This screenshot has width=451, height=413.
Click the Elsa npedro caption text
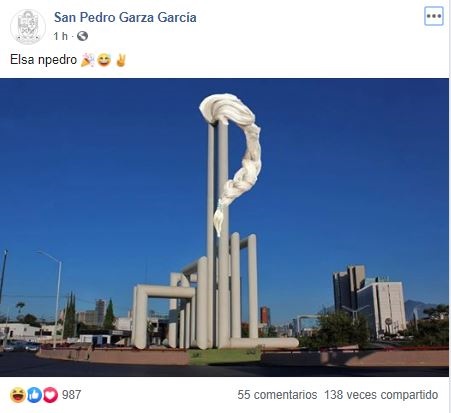click(x=44, y=60)
